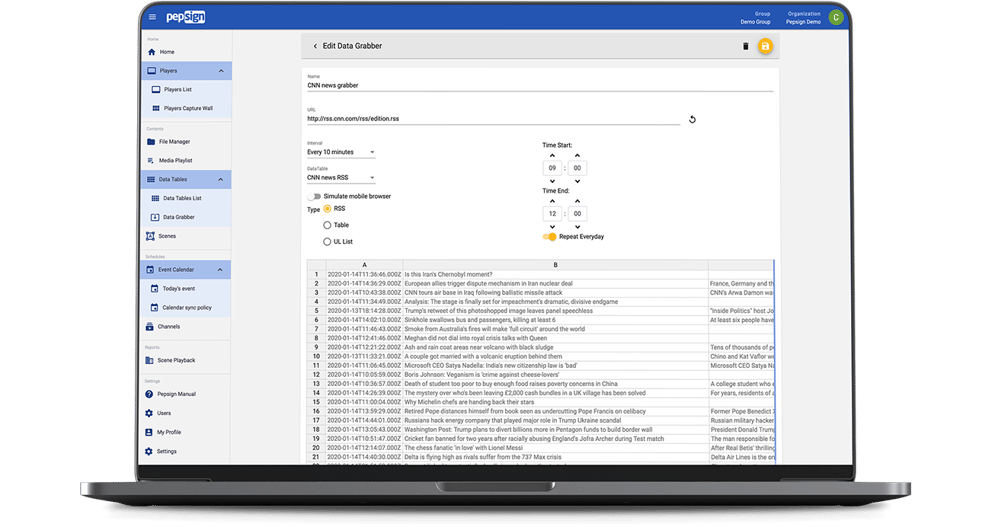Select row 1 header in table
This screenshot has height=527, width=992.
click(x=316, y=275)
